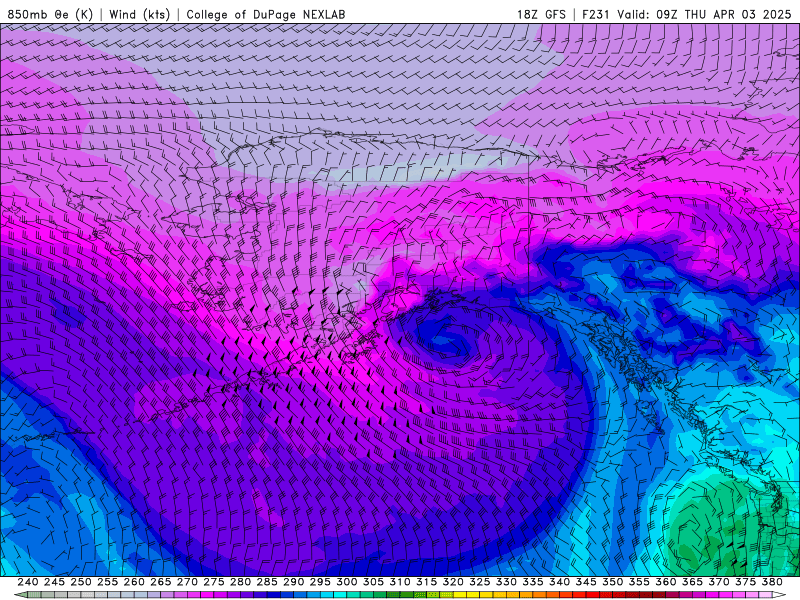800x600 pixels.
Task: Click 'Valid: 09Z THU APR 03 2025' text
Action: 704,14
